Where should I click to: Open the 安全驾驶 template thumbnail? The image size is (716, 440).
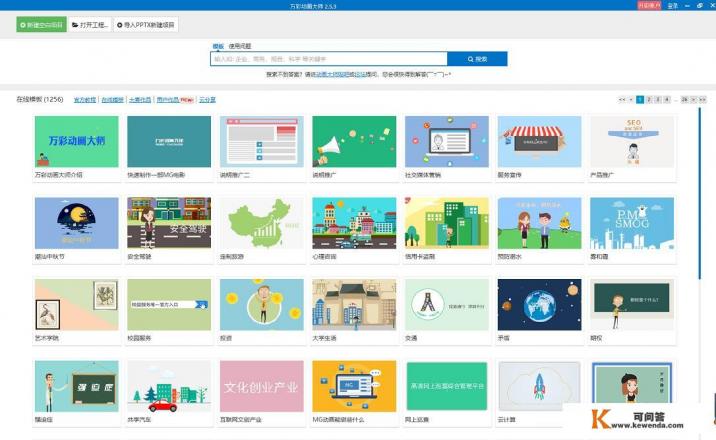[x=168, y=222]
